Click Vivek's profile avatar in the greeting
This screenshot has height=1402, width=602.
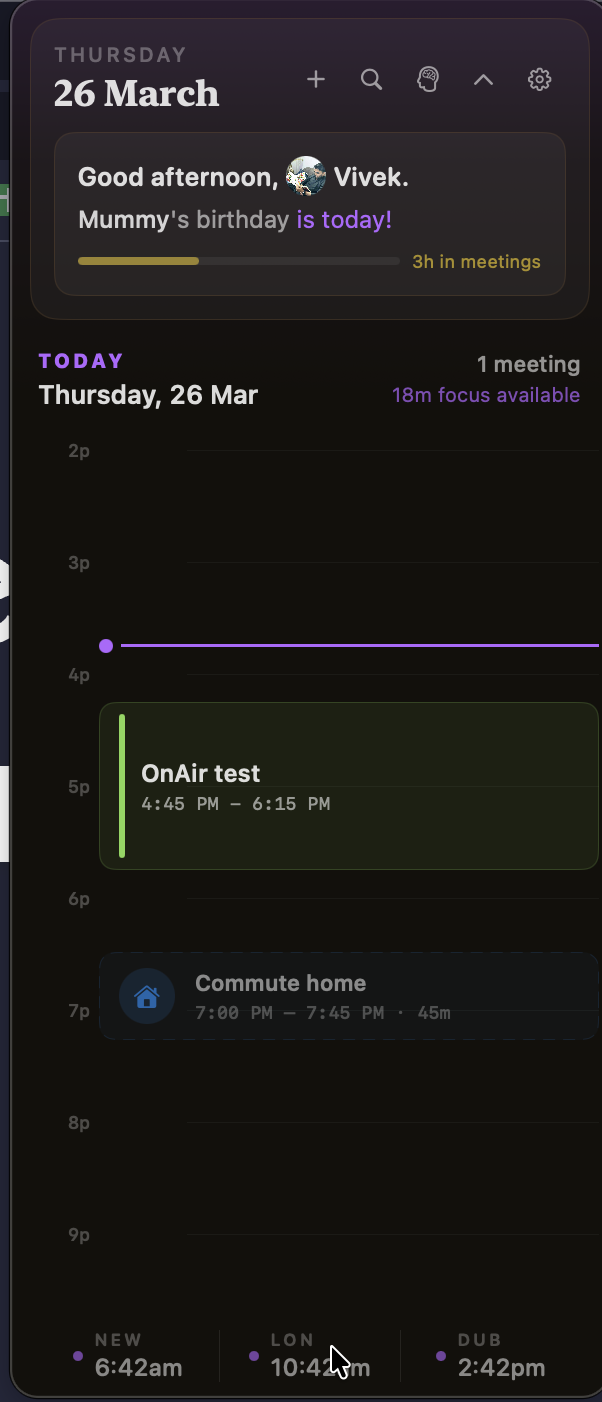[x=305, y=175]
